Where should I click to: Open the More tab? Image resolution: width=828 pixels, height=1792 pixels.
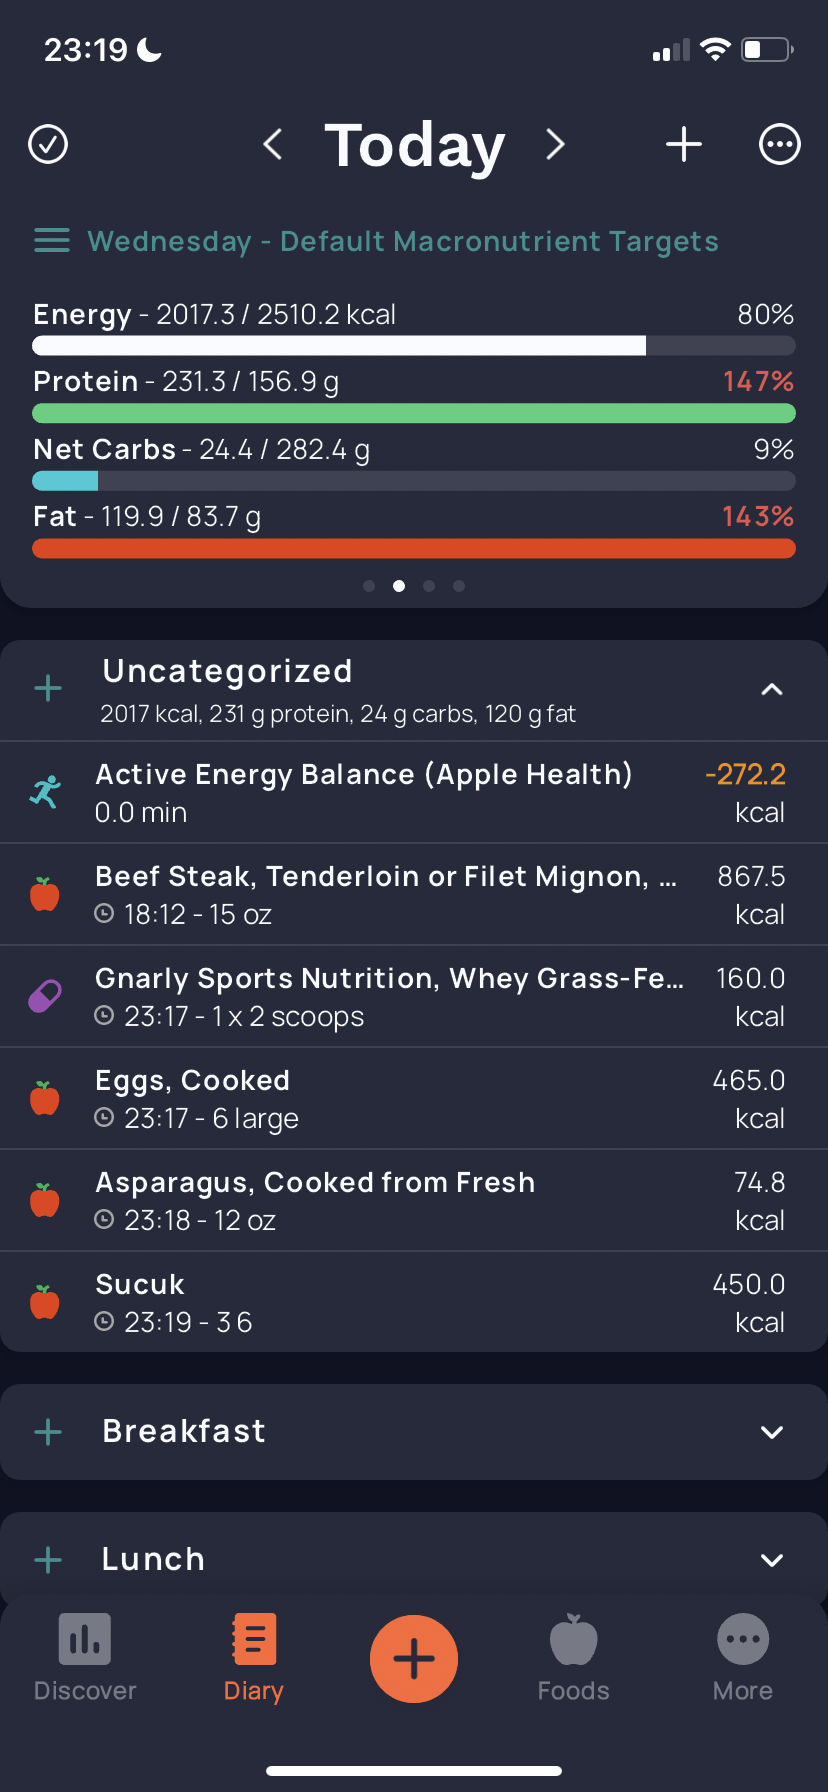tap(743, 1658)
